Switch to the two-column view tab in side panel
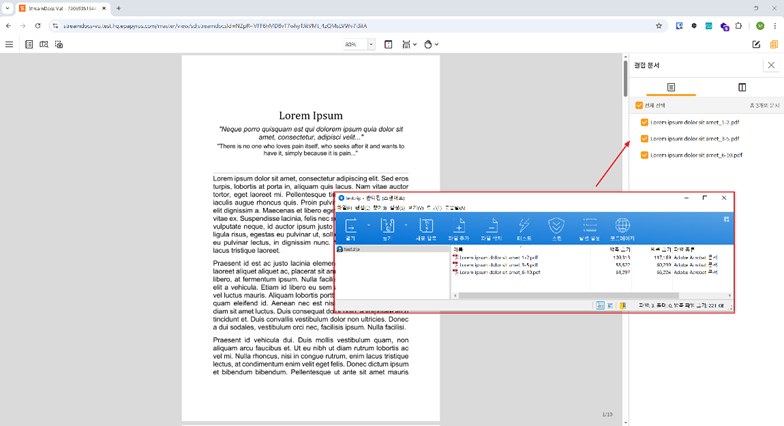The image size is (784, 426). (x=741, y=88)
